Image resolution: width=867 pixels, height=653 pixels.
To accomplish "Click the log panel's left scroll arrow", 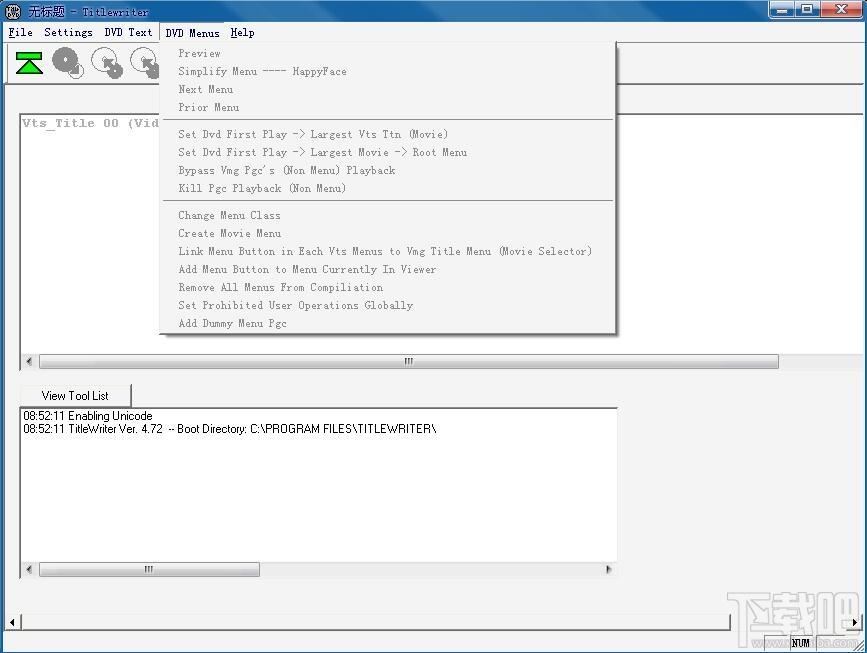I will pyautogui.click(x=29, y=570).
